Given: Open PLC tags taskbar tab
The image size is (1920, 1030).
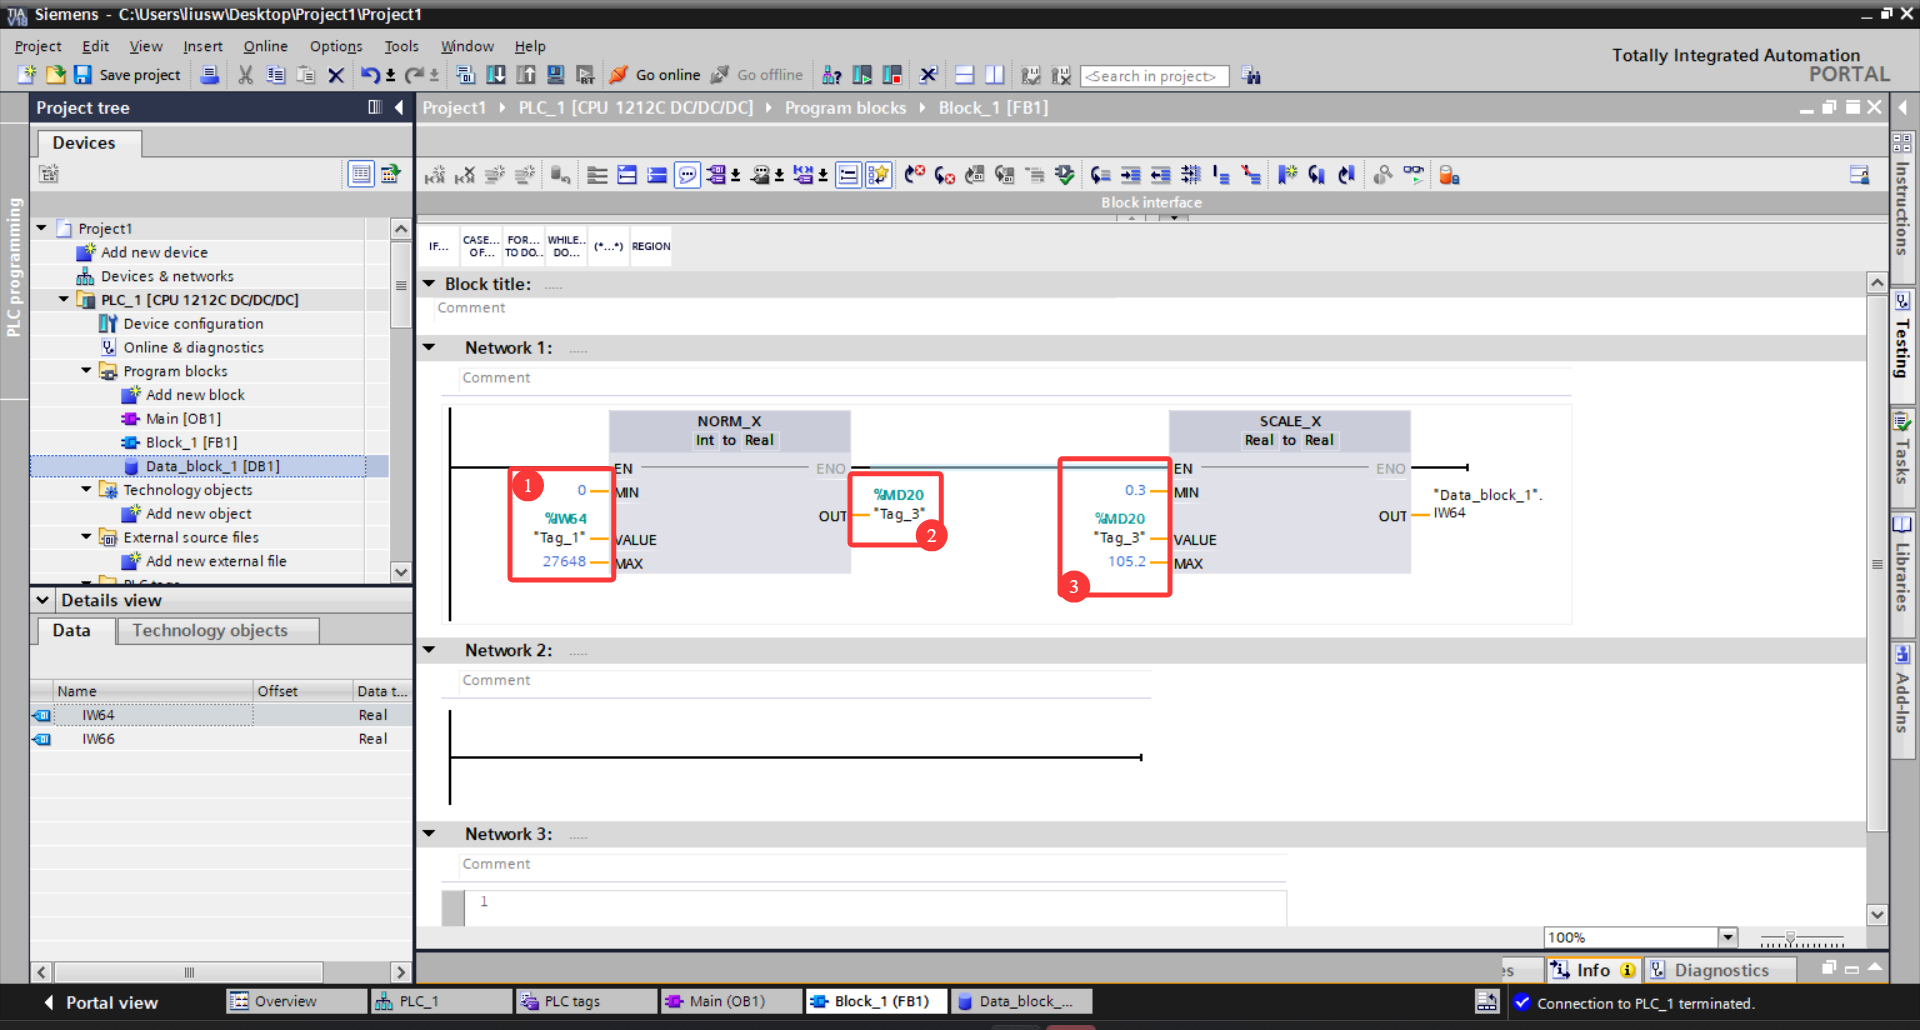Looking at the screenshot, I should pyautogui.click(x=586, y=1001).
